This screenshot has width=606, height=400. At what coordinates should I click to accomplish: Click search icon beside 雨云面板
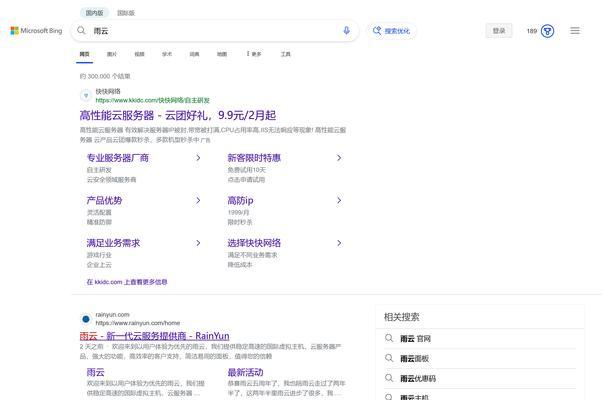[389, 358]
